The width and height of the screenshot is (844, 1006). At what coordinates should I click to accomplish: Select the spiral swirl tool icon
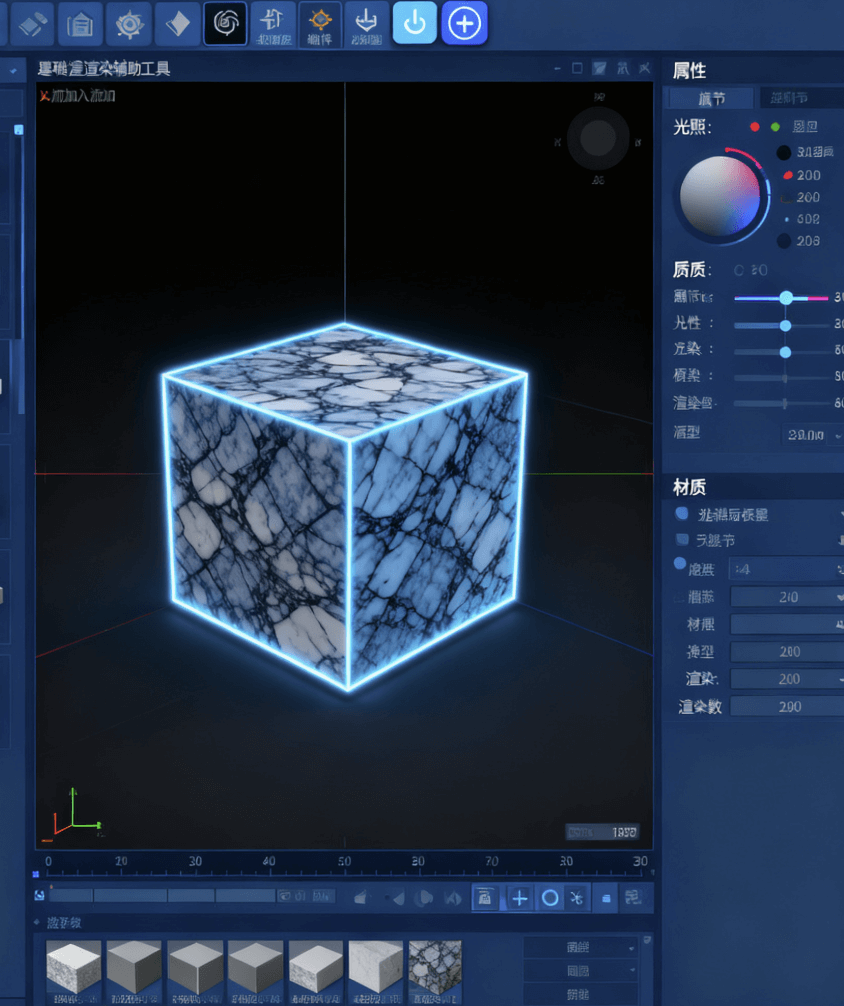pyautogui.click(x=225, y=23)
